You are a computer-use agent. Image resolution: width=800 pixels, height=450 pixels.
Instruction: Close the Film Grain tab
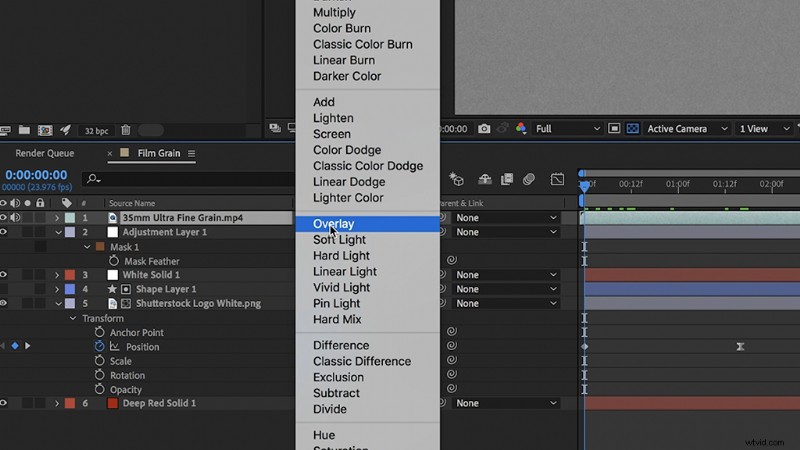point(110,153)
